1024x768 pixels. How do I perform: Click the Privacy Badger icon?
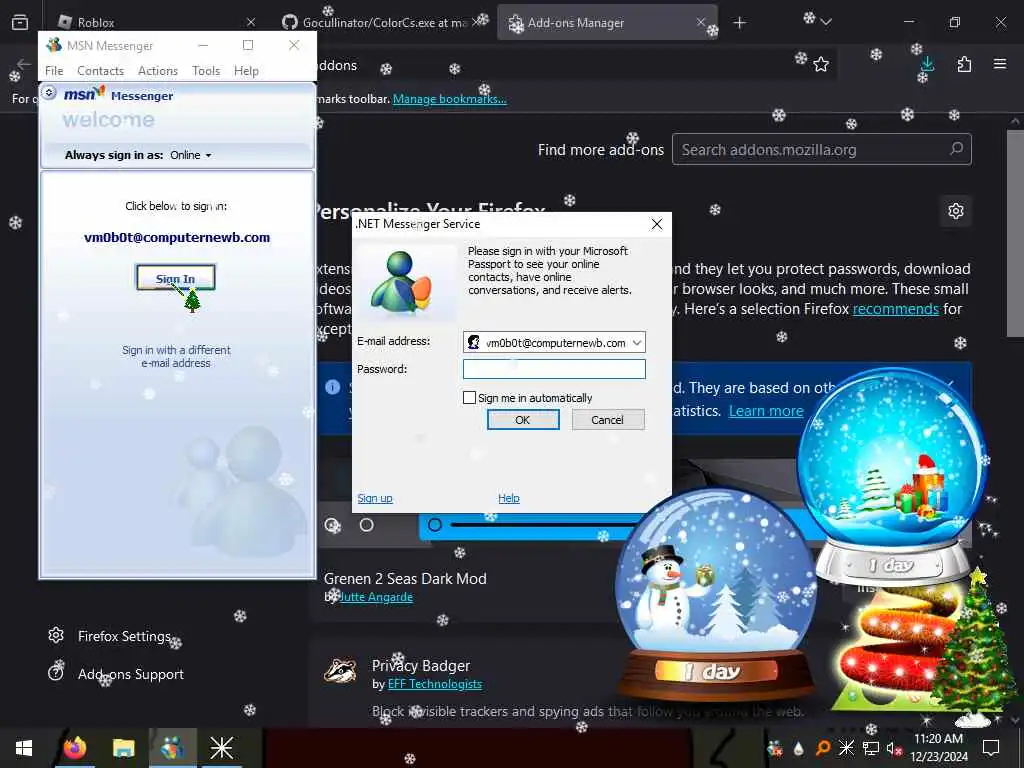340,669
